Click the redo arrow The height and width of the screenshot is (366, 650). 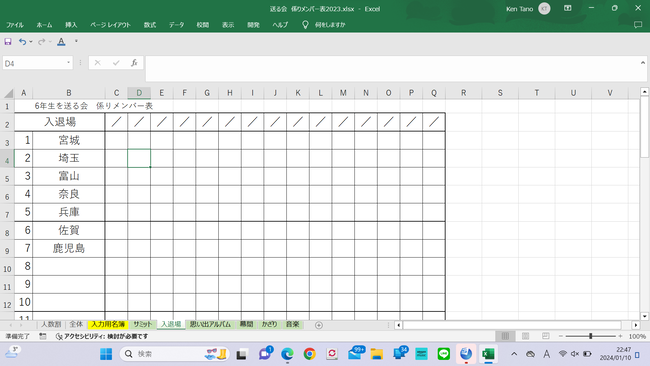coord(41,41)
